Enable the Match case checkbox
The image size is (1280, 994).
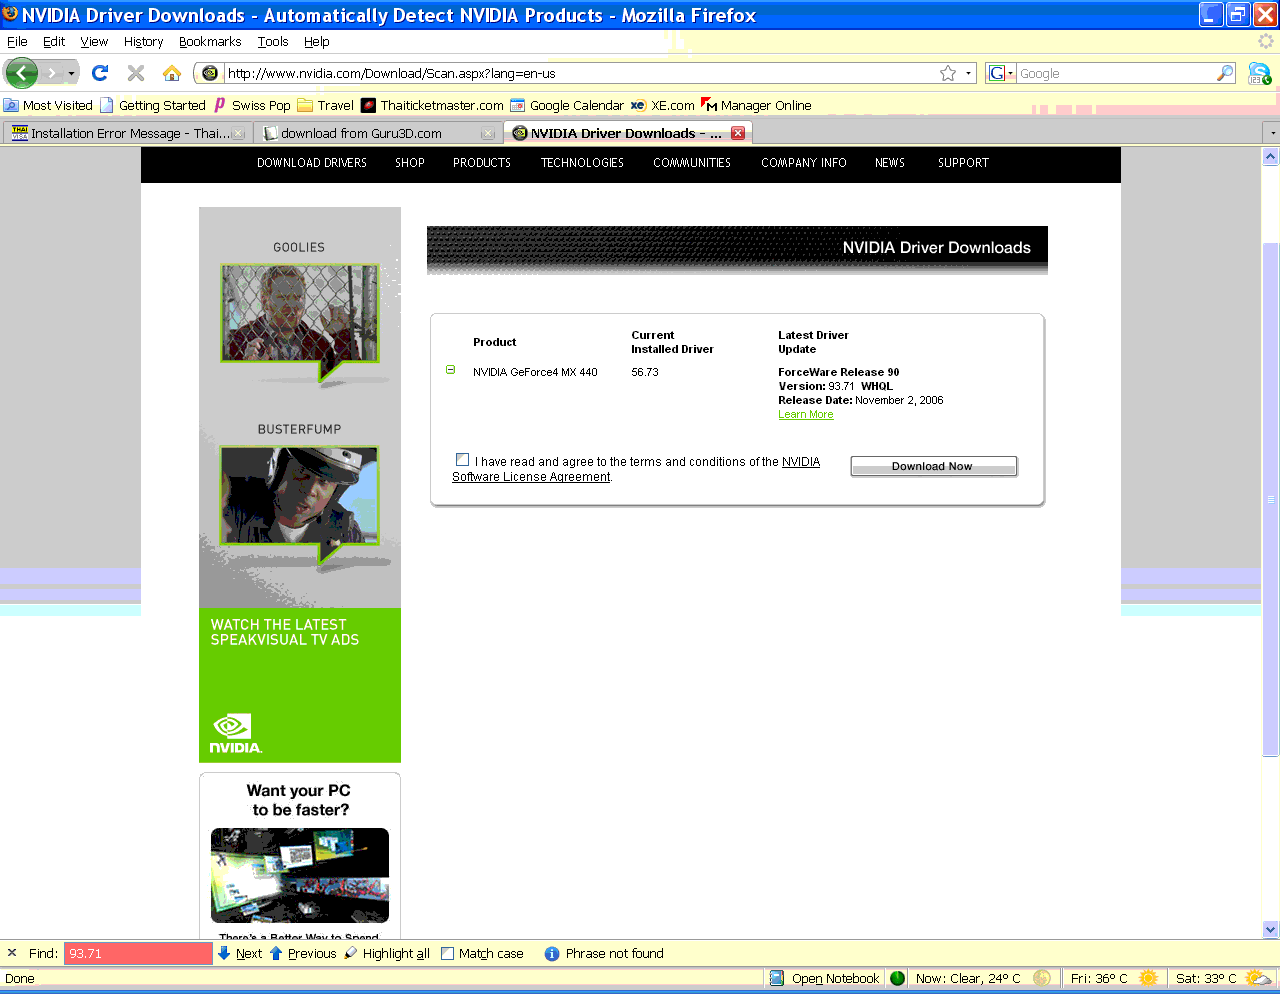click(447, 953)
